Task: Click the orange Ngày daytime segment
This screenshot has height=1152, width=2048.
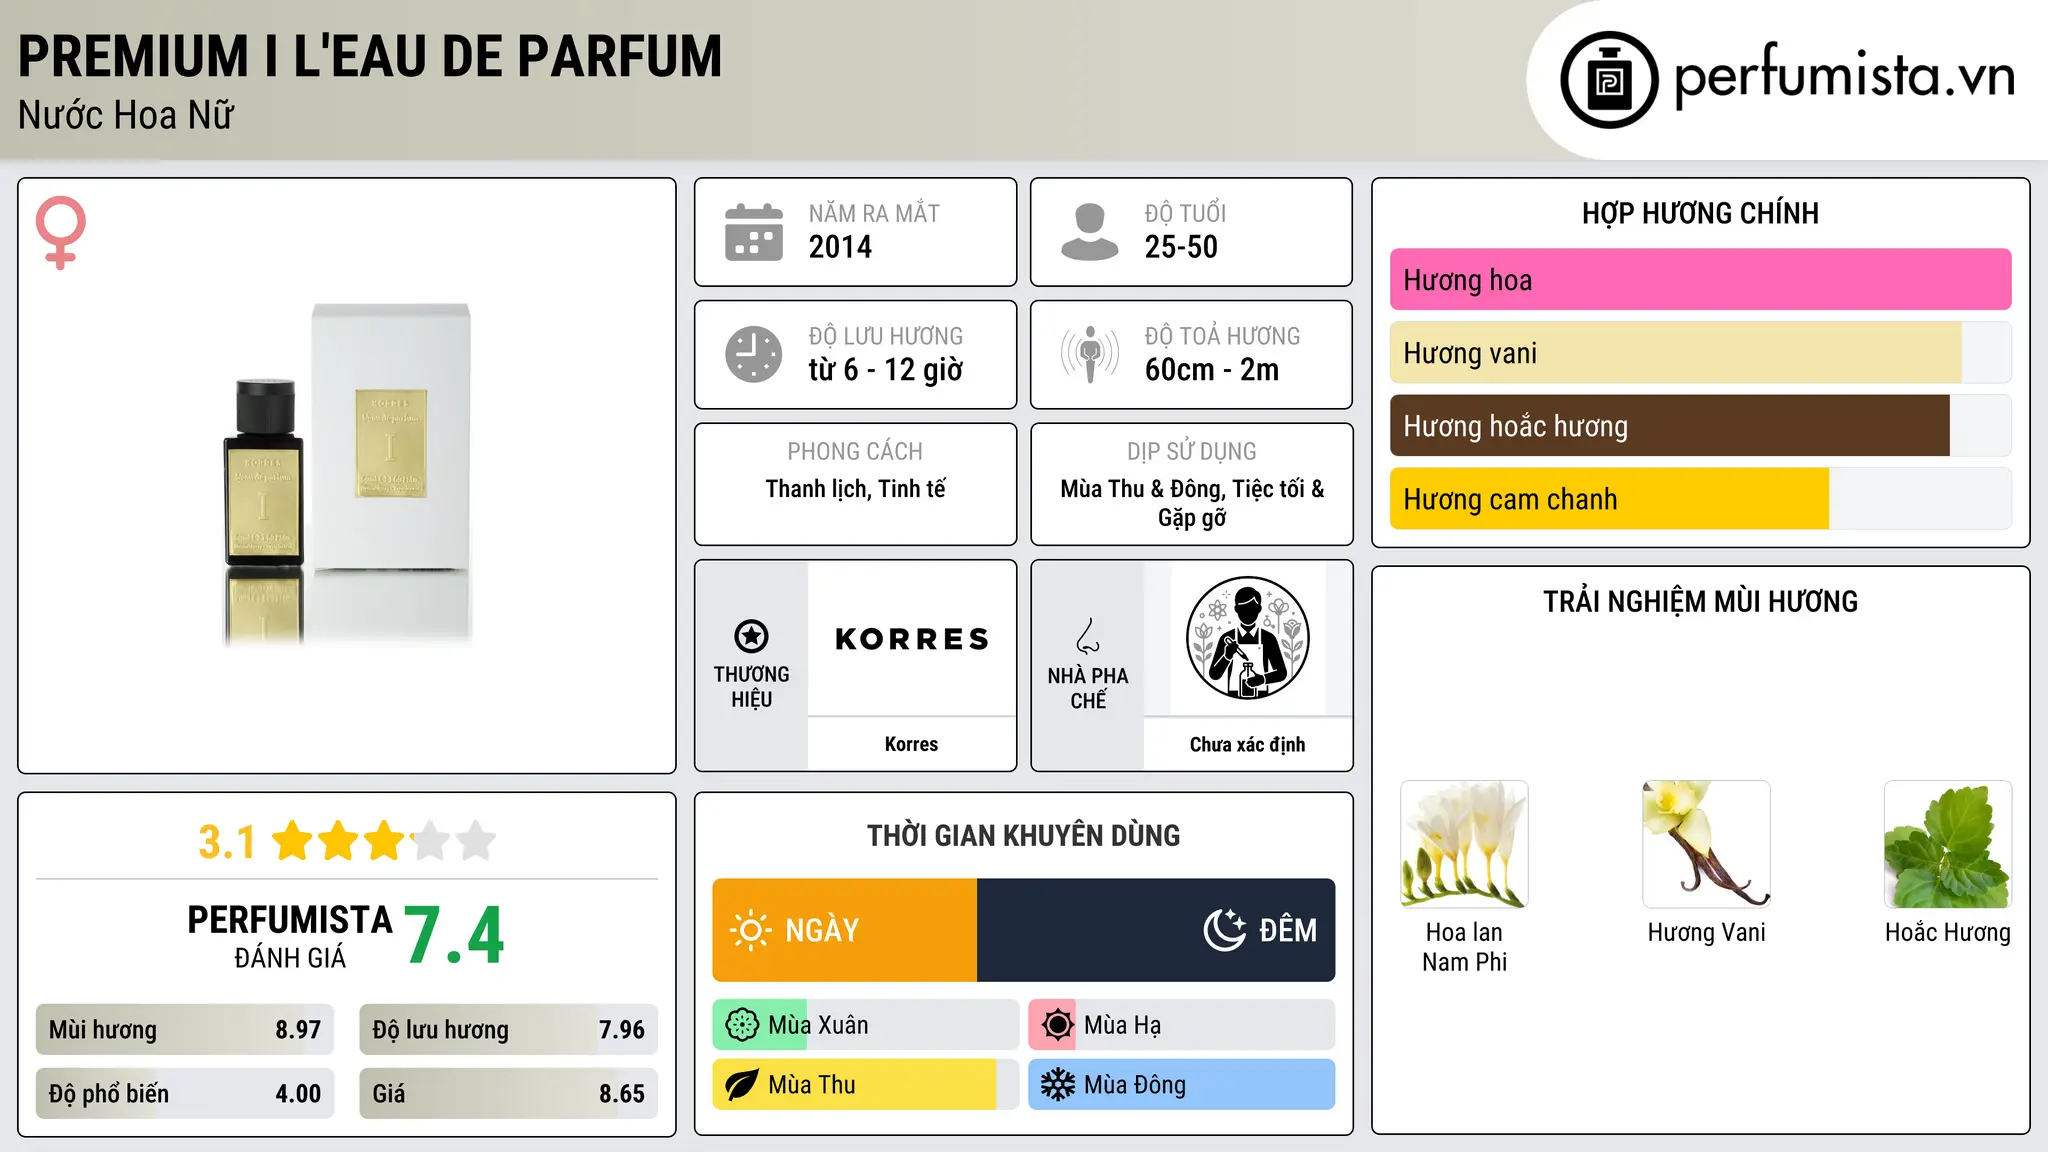Action: [845, 930]
